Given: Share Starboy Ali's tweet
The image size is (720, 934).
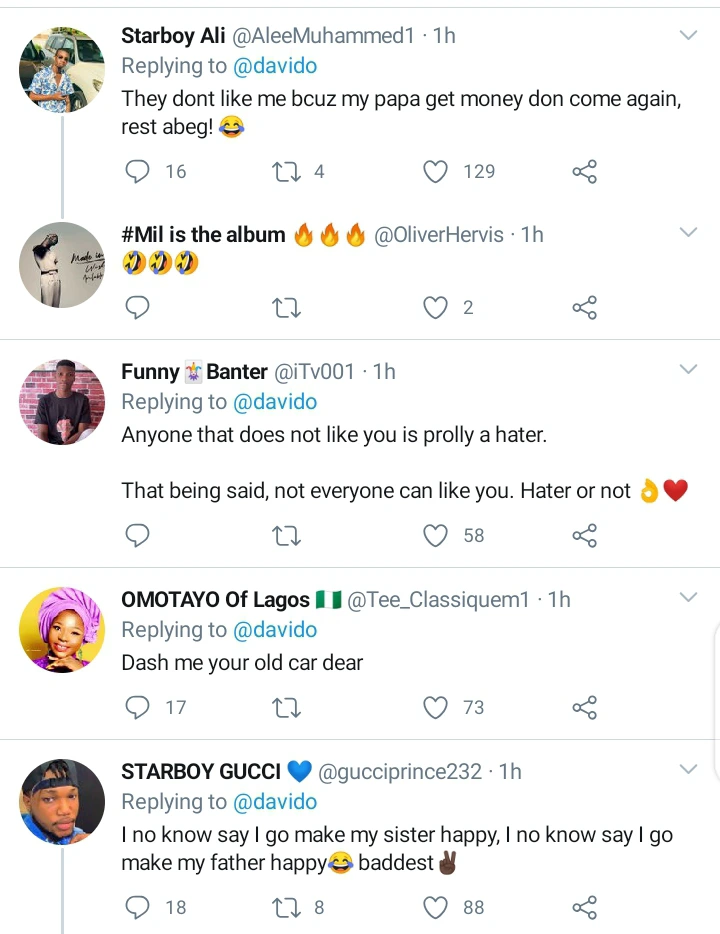Looking at the screenshot, I should pos(585,172).
